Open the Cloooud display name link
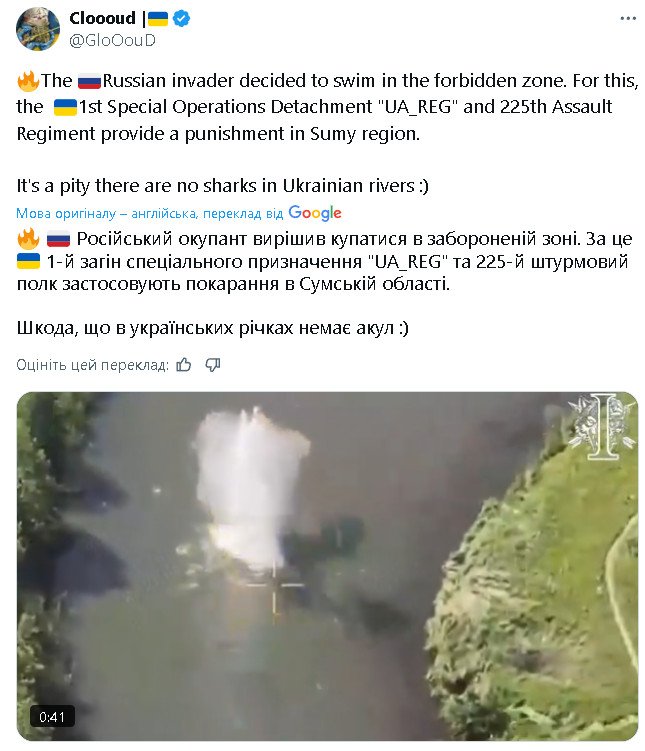This screenshot has height=751, width=645. [102, 18]
